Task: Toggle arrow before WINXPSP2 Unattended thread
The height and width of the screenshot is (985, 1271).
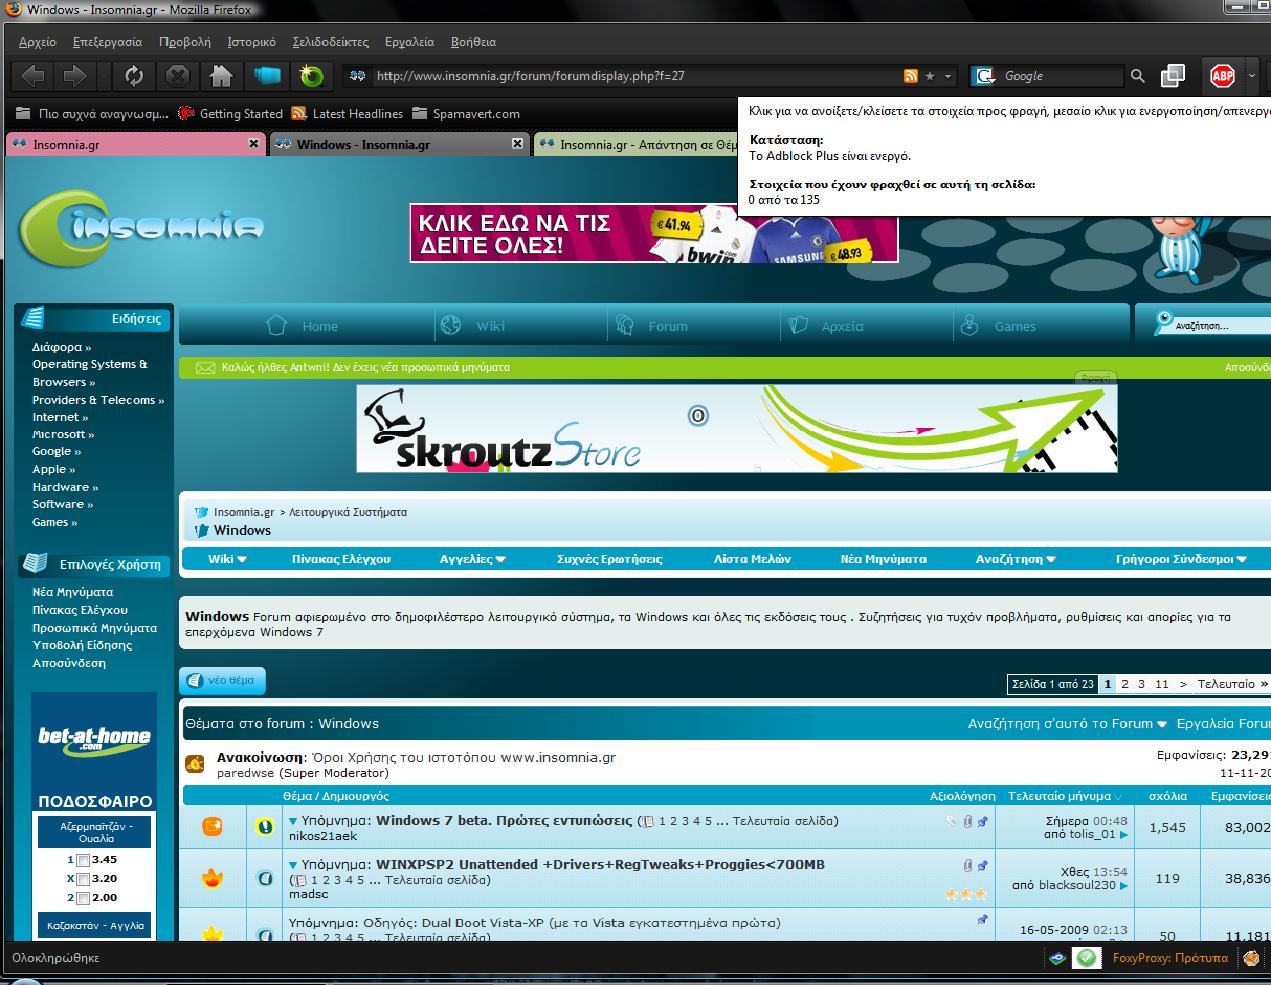Action: 293,866
